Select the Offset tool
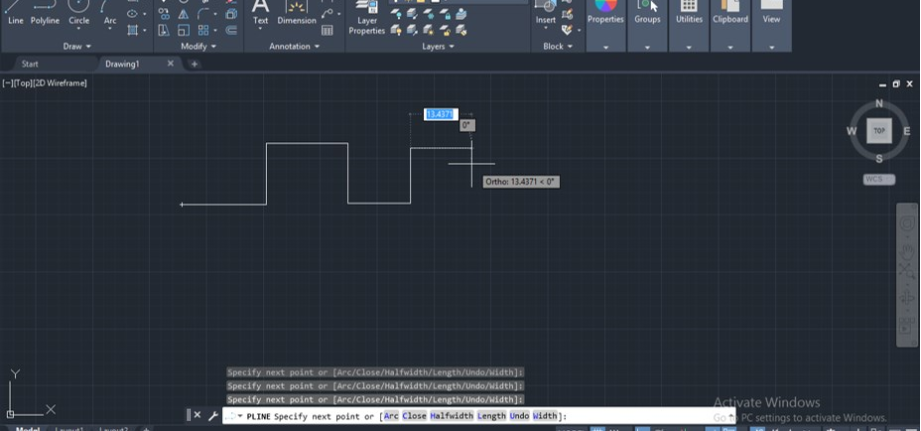 pos(231,30)
